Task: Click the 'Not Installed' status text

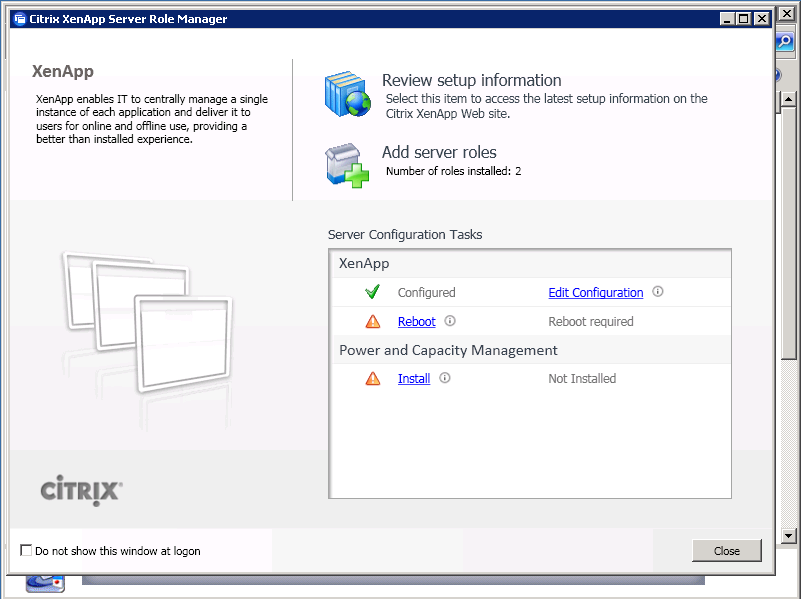Action: coord(582,378)
